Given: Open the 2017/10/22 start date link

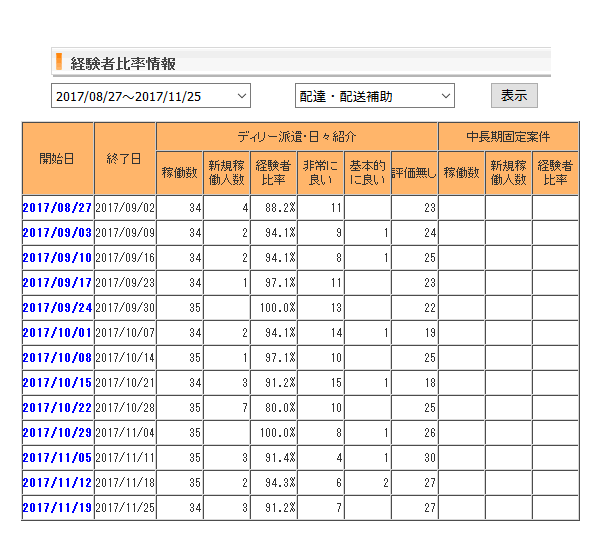Looking at the screenshot, I should (57, 408).
